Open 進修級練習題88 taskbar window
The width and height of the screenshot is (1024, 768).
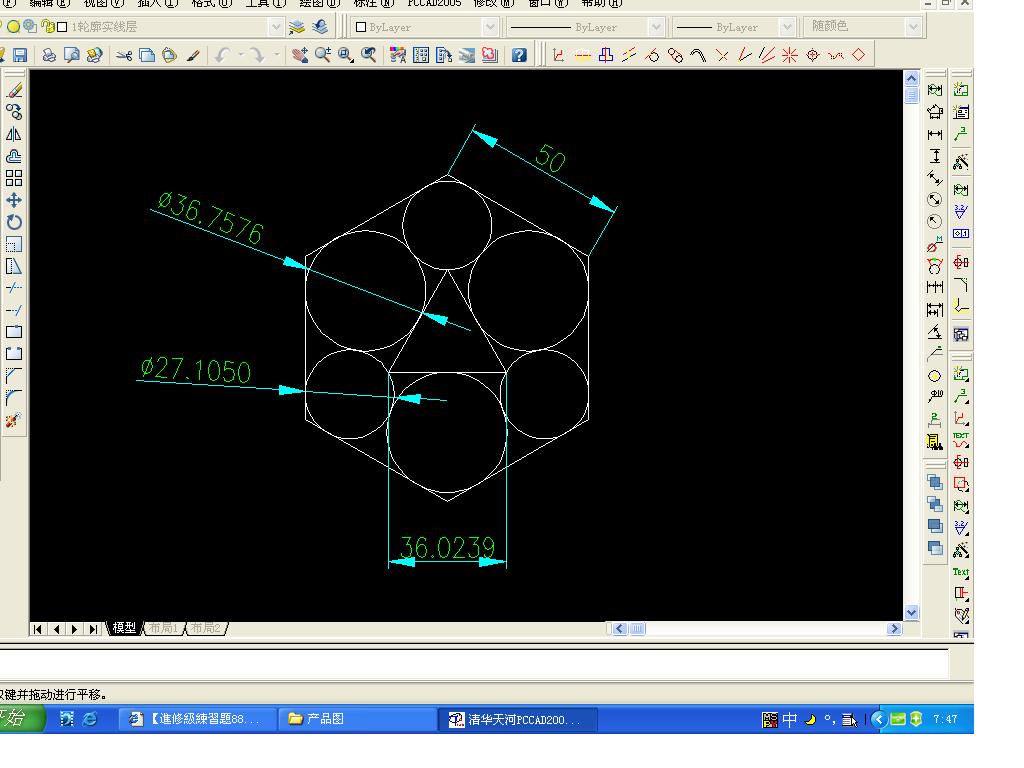pos(196,719)
